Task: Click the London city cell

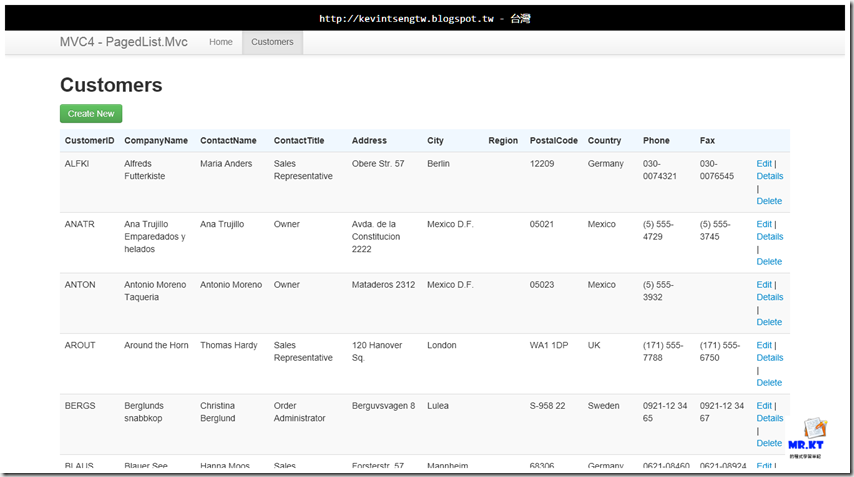Action: (x=442, y=345)
